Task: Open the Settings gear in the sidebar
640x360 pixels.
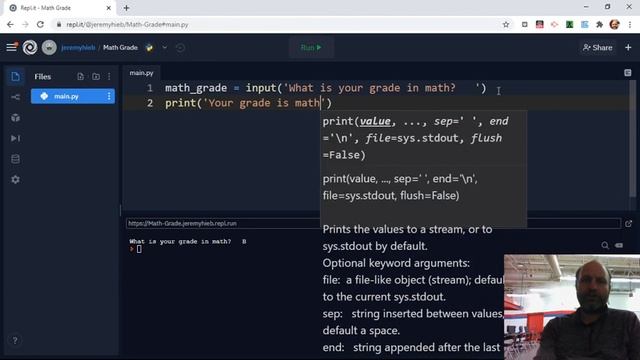Action: pos(16,180)
